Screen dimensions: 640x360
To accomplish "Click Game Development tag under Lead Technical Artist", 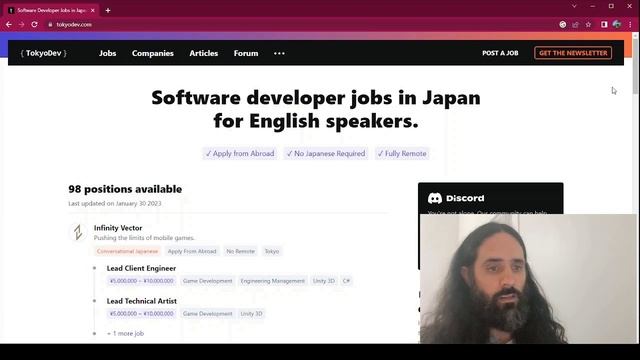I will click(x=207, y=313).
